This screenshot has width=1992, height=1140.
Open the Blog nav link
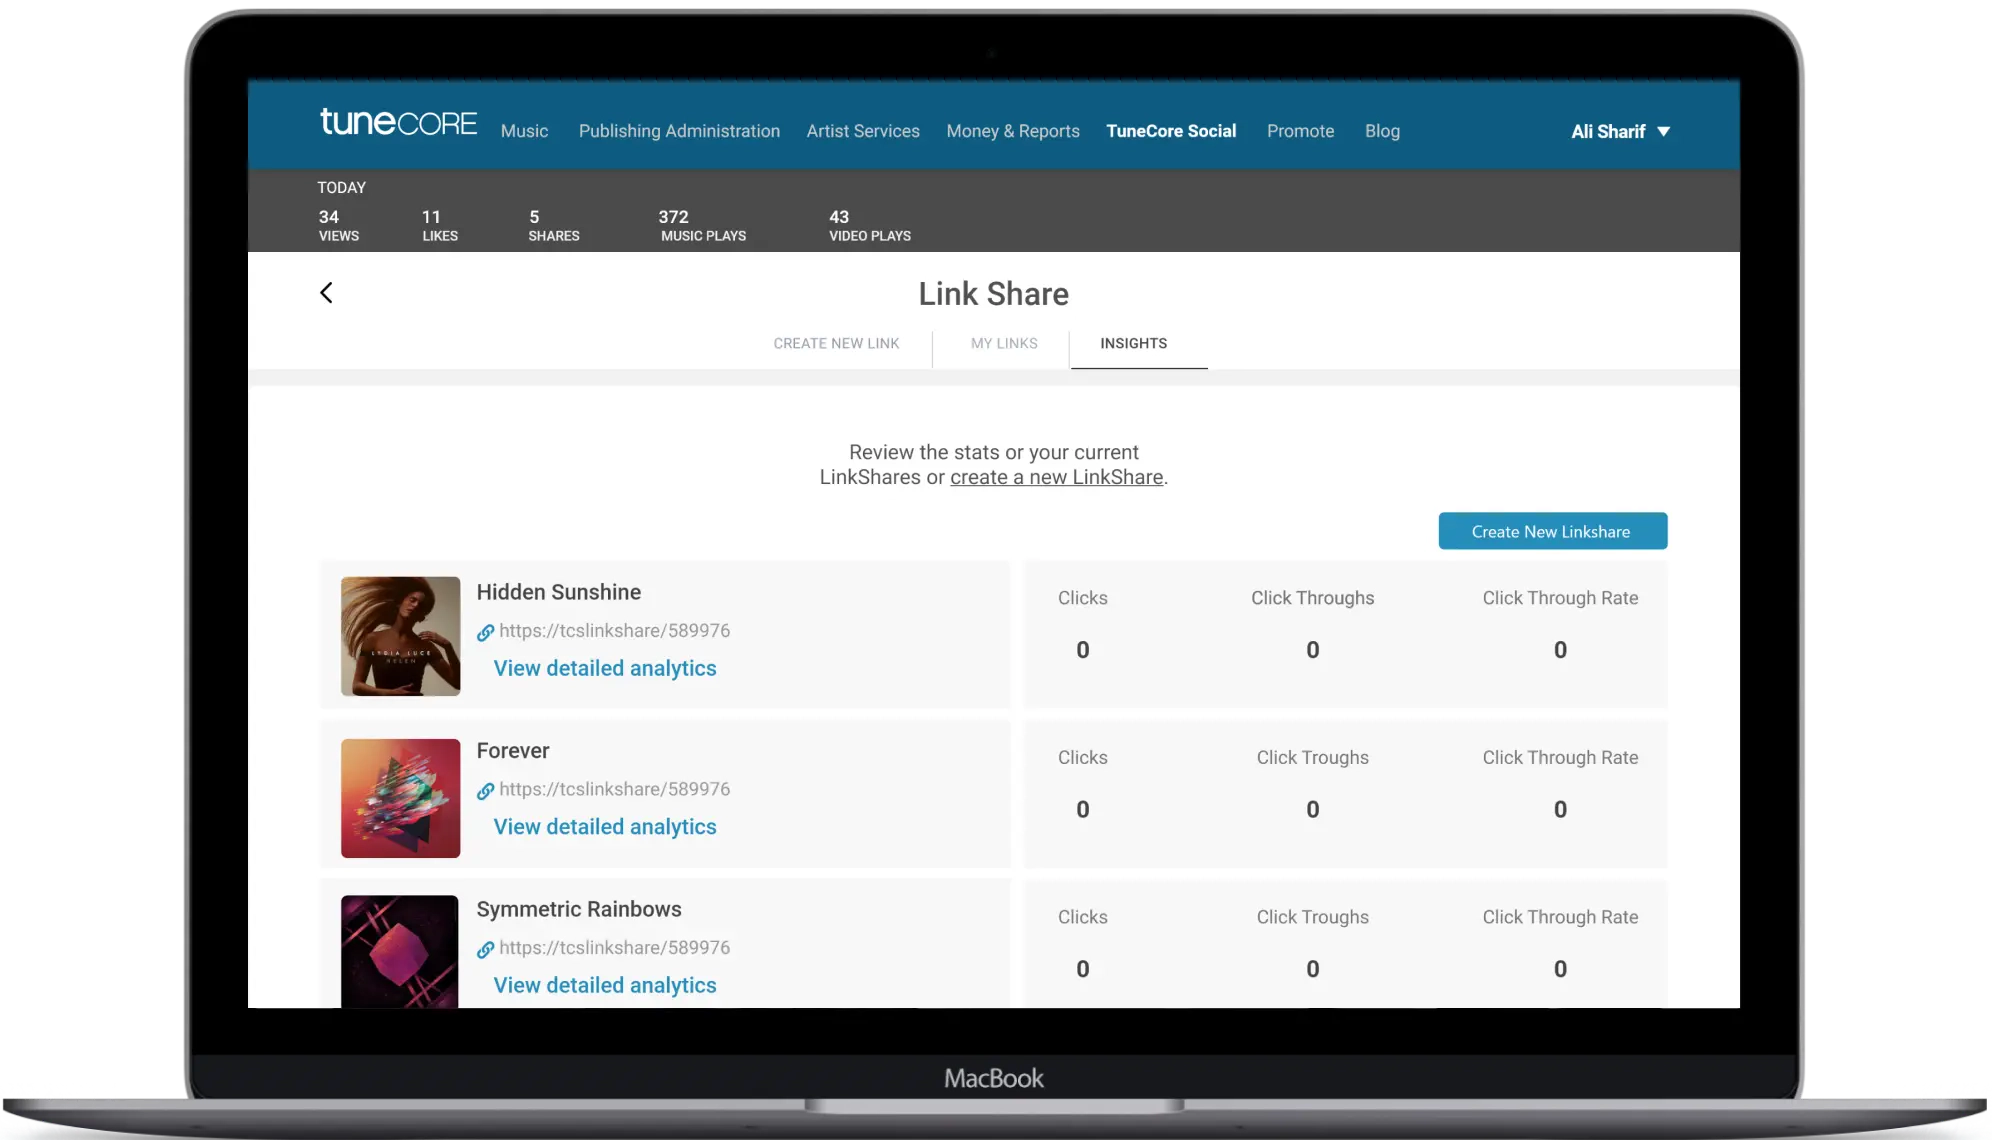(1382, 131)
